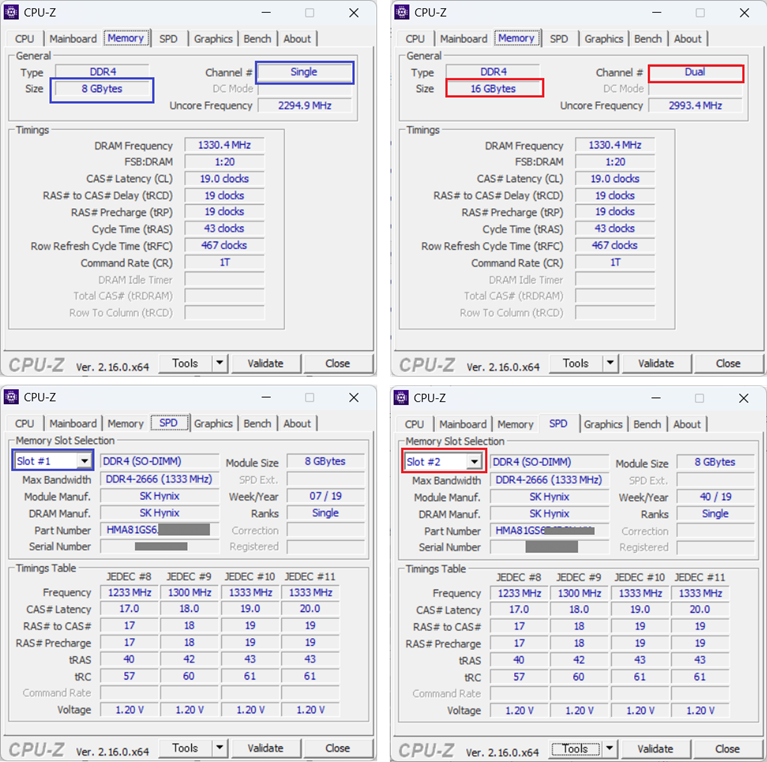Open Mainboard tab in Slot #2 SPD window
This screenshot has width=767, height=762.
click(463, 425)
